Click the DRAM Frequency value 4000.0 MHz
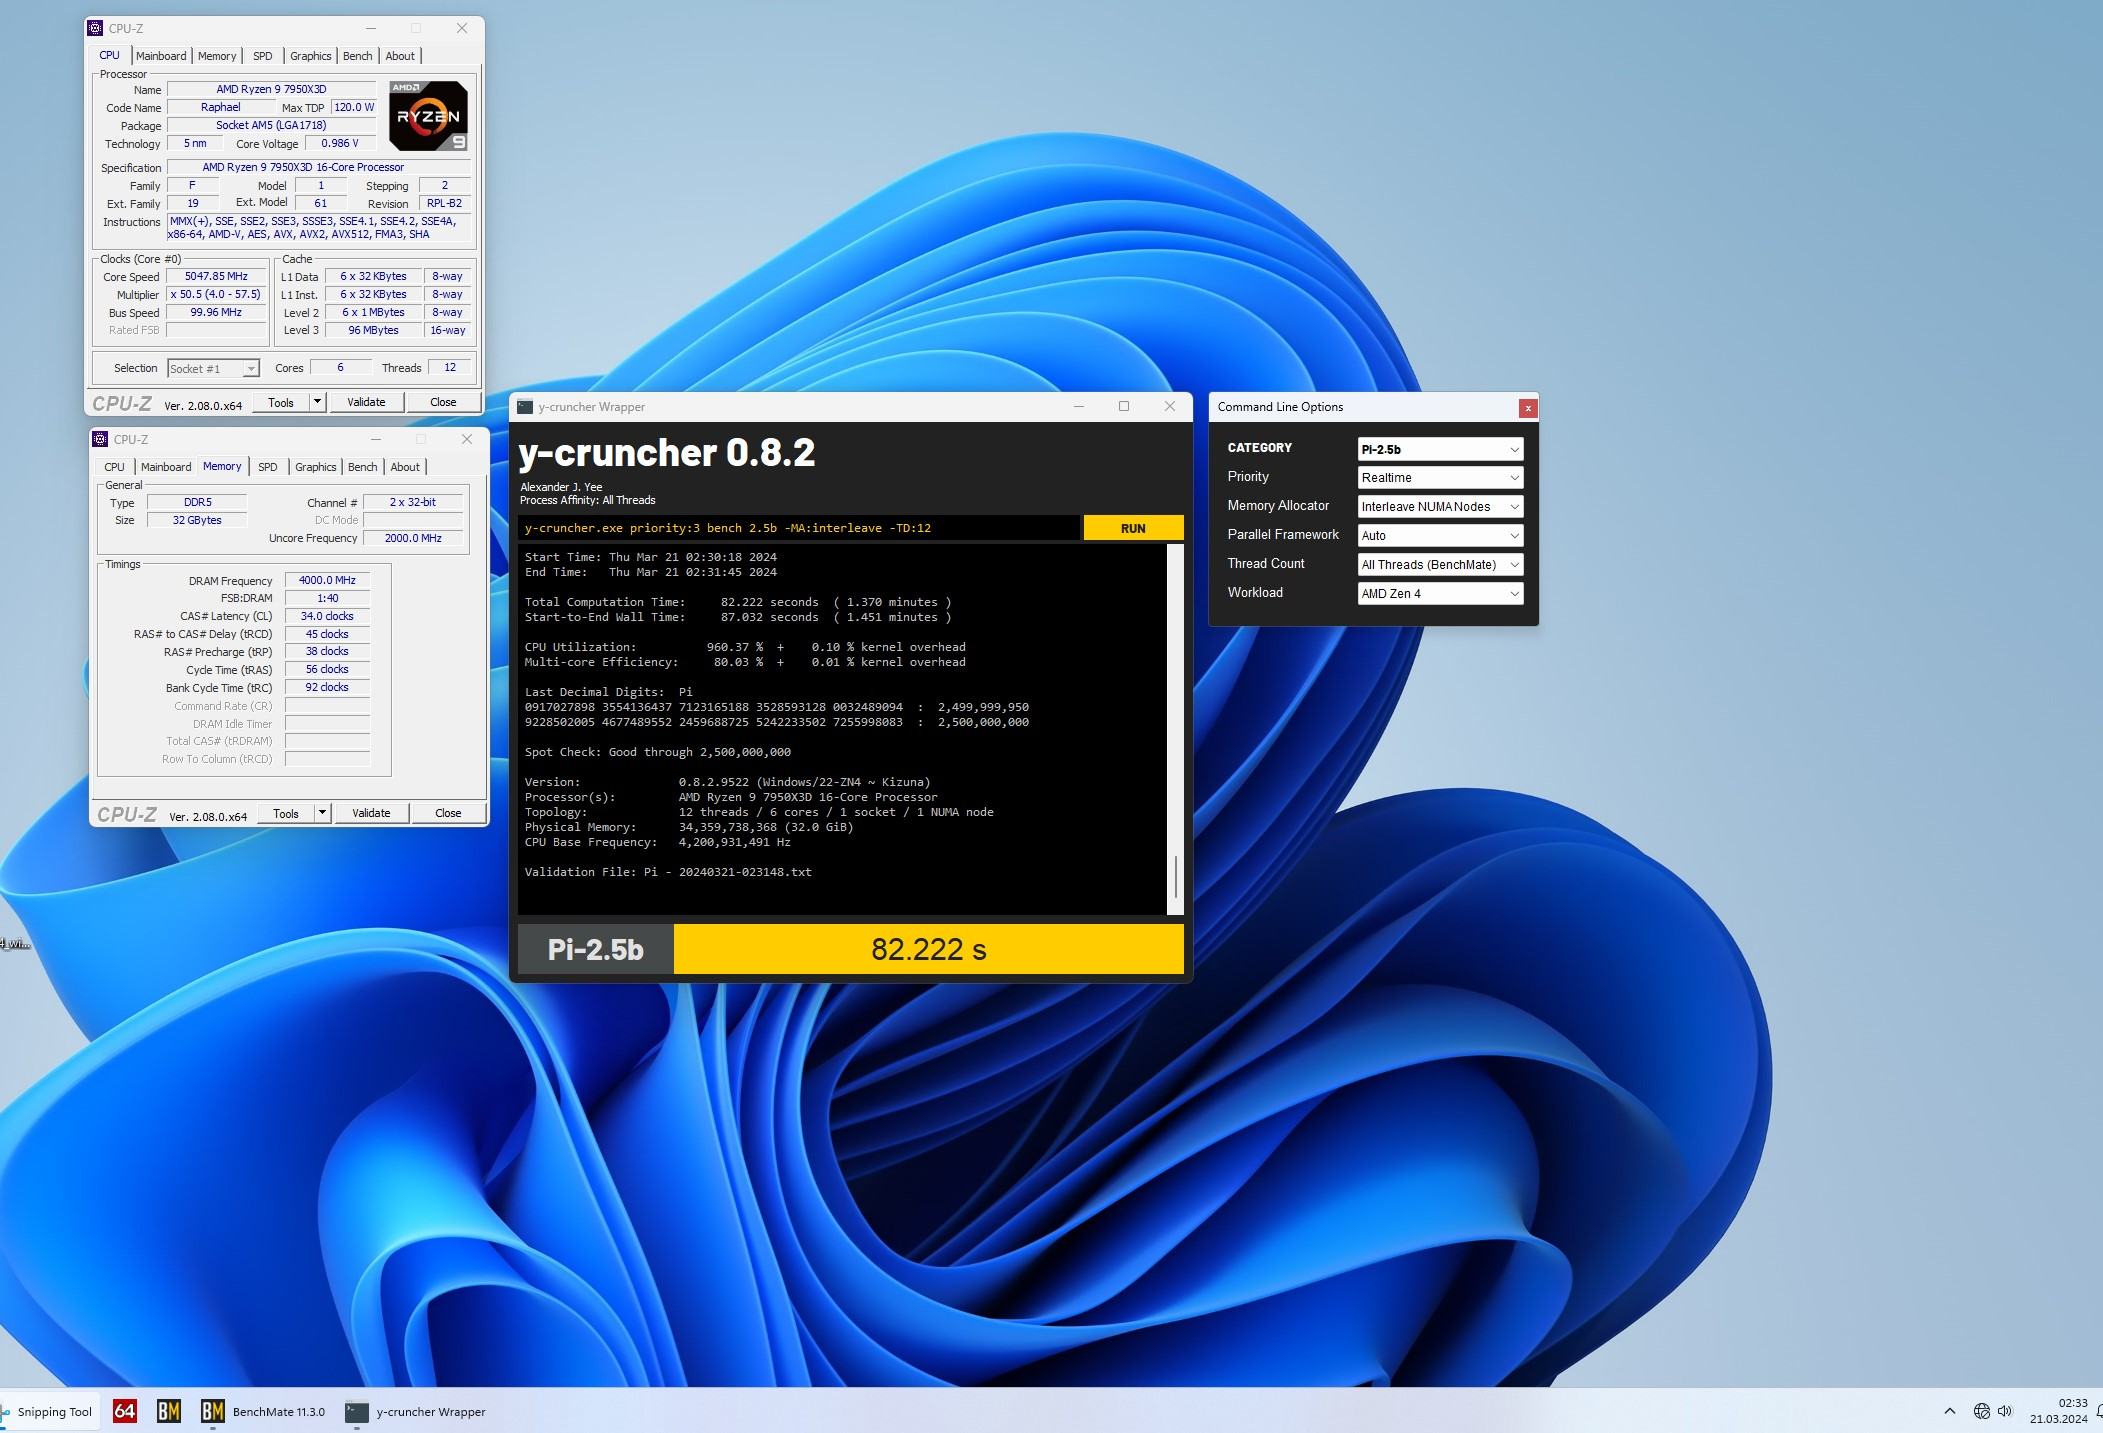2103x1433 pixels. tap(327, 581)
